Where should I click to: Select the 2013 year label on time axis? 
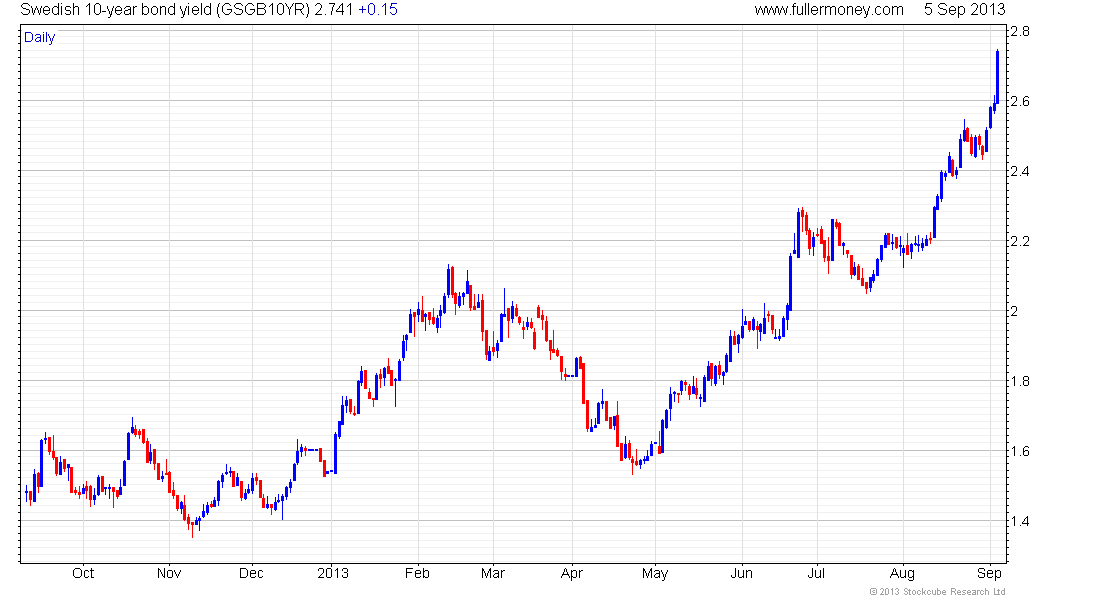pos(333,573)
